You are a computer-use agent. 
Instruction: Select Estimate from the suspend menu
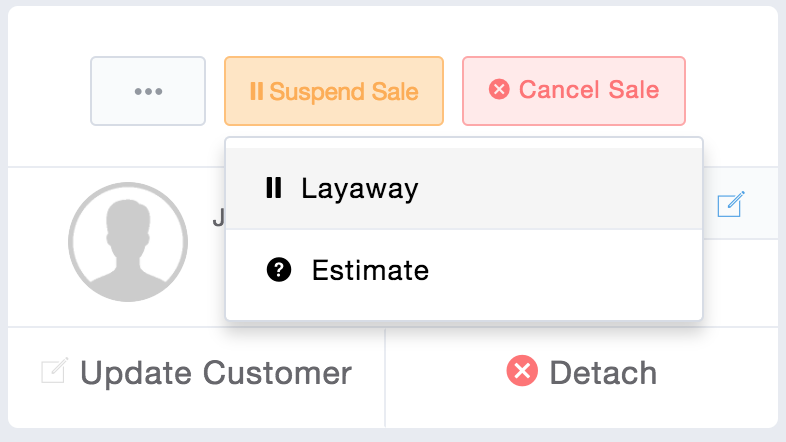pos(464,271)
